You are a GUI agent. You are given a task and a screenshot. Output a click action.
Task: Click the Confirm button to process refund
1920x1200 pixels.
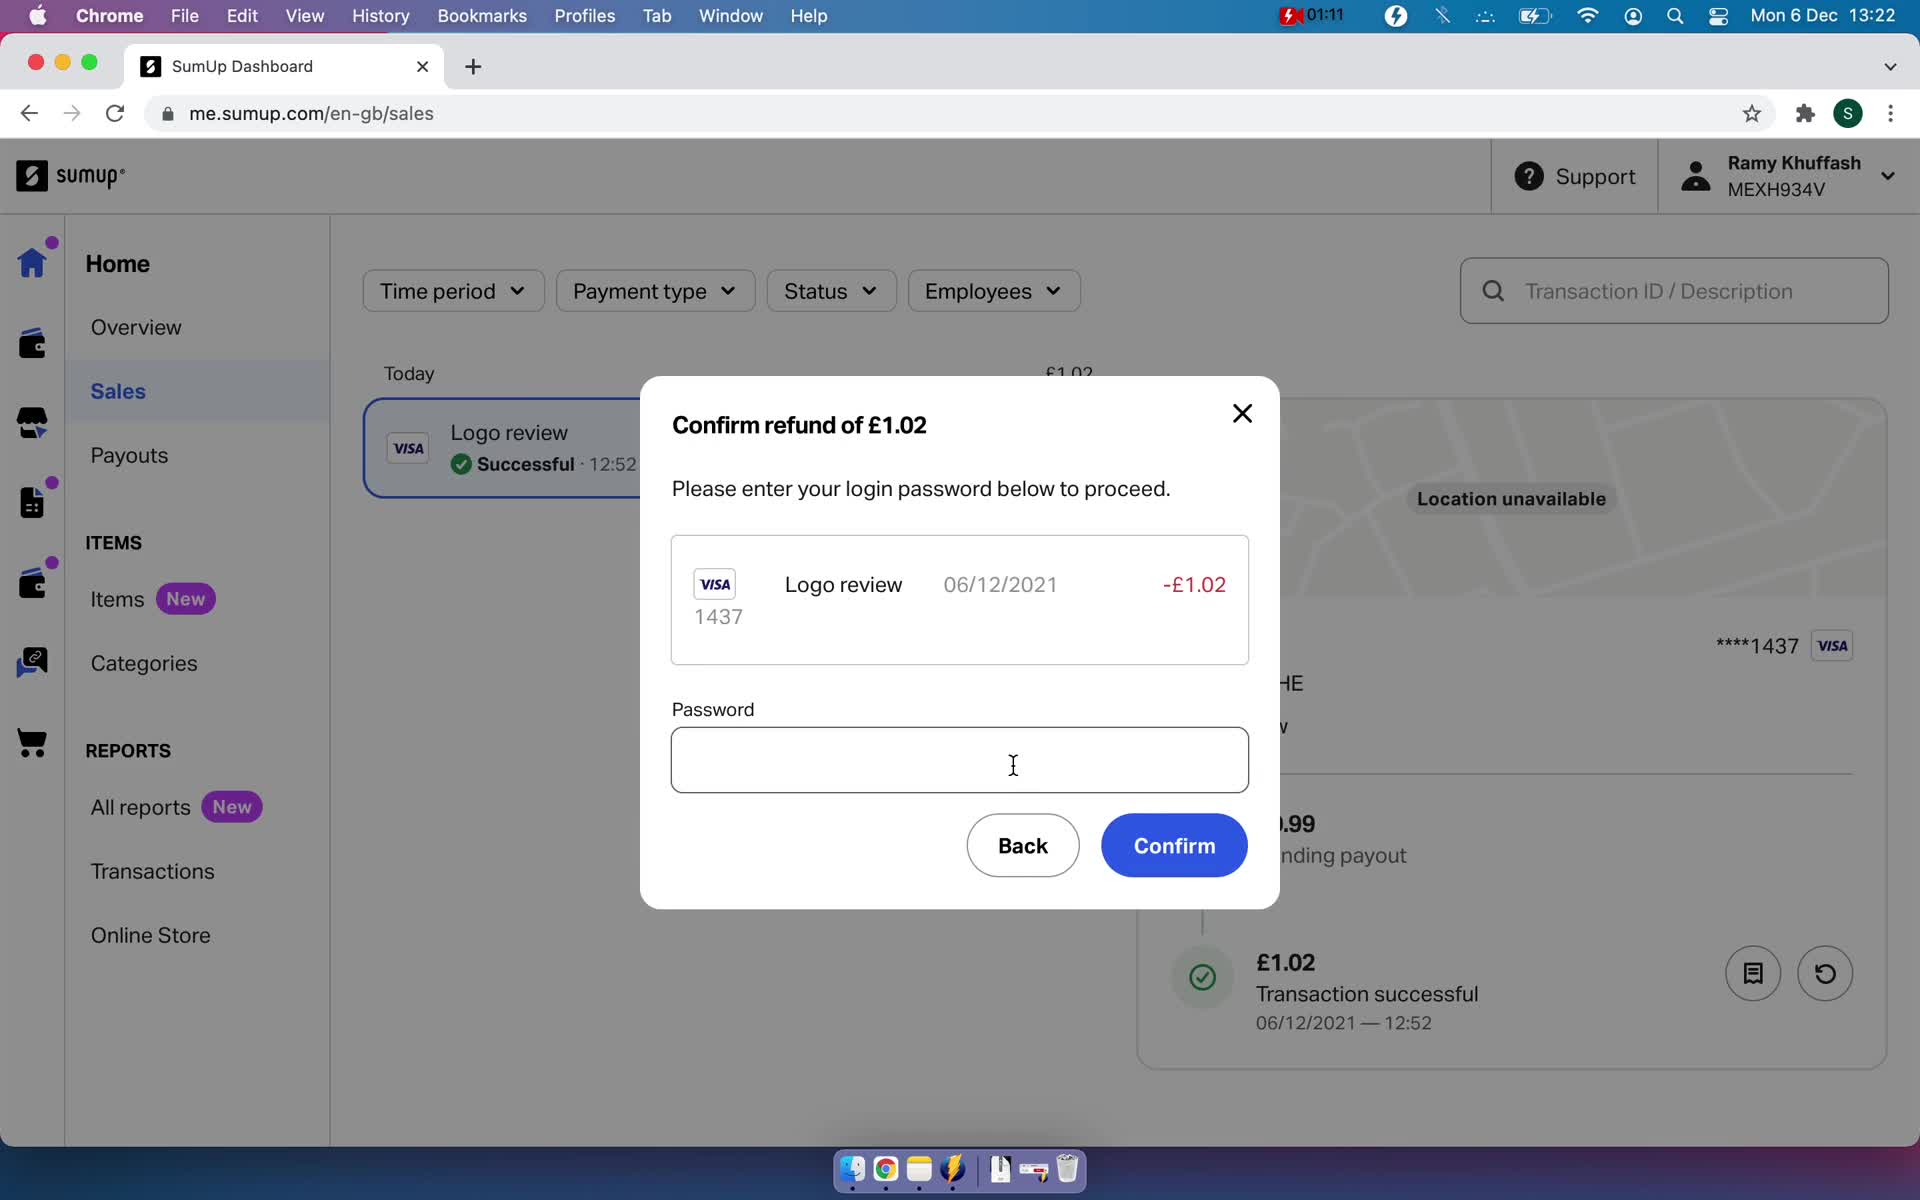[1174, 845]
